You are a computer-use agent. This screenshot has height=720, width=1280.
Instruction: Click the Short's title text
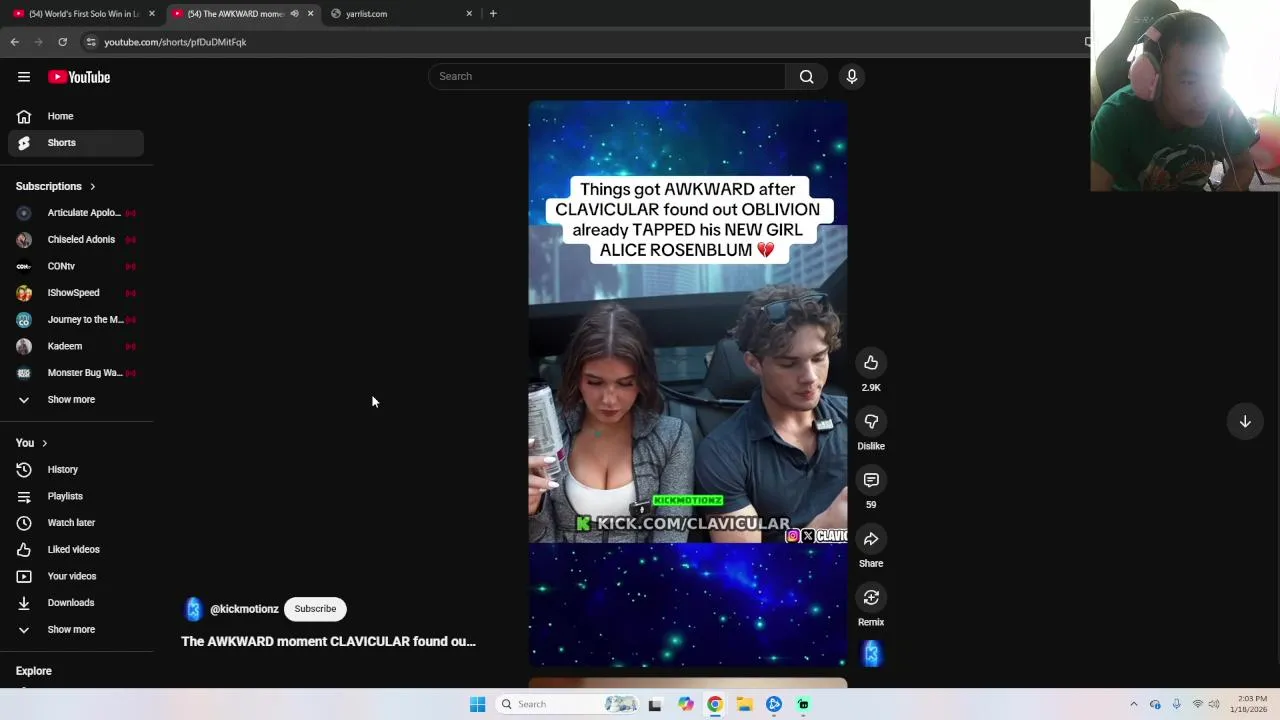328,642
